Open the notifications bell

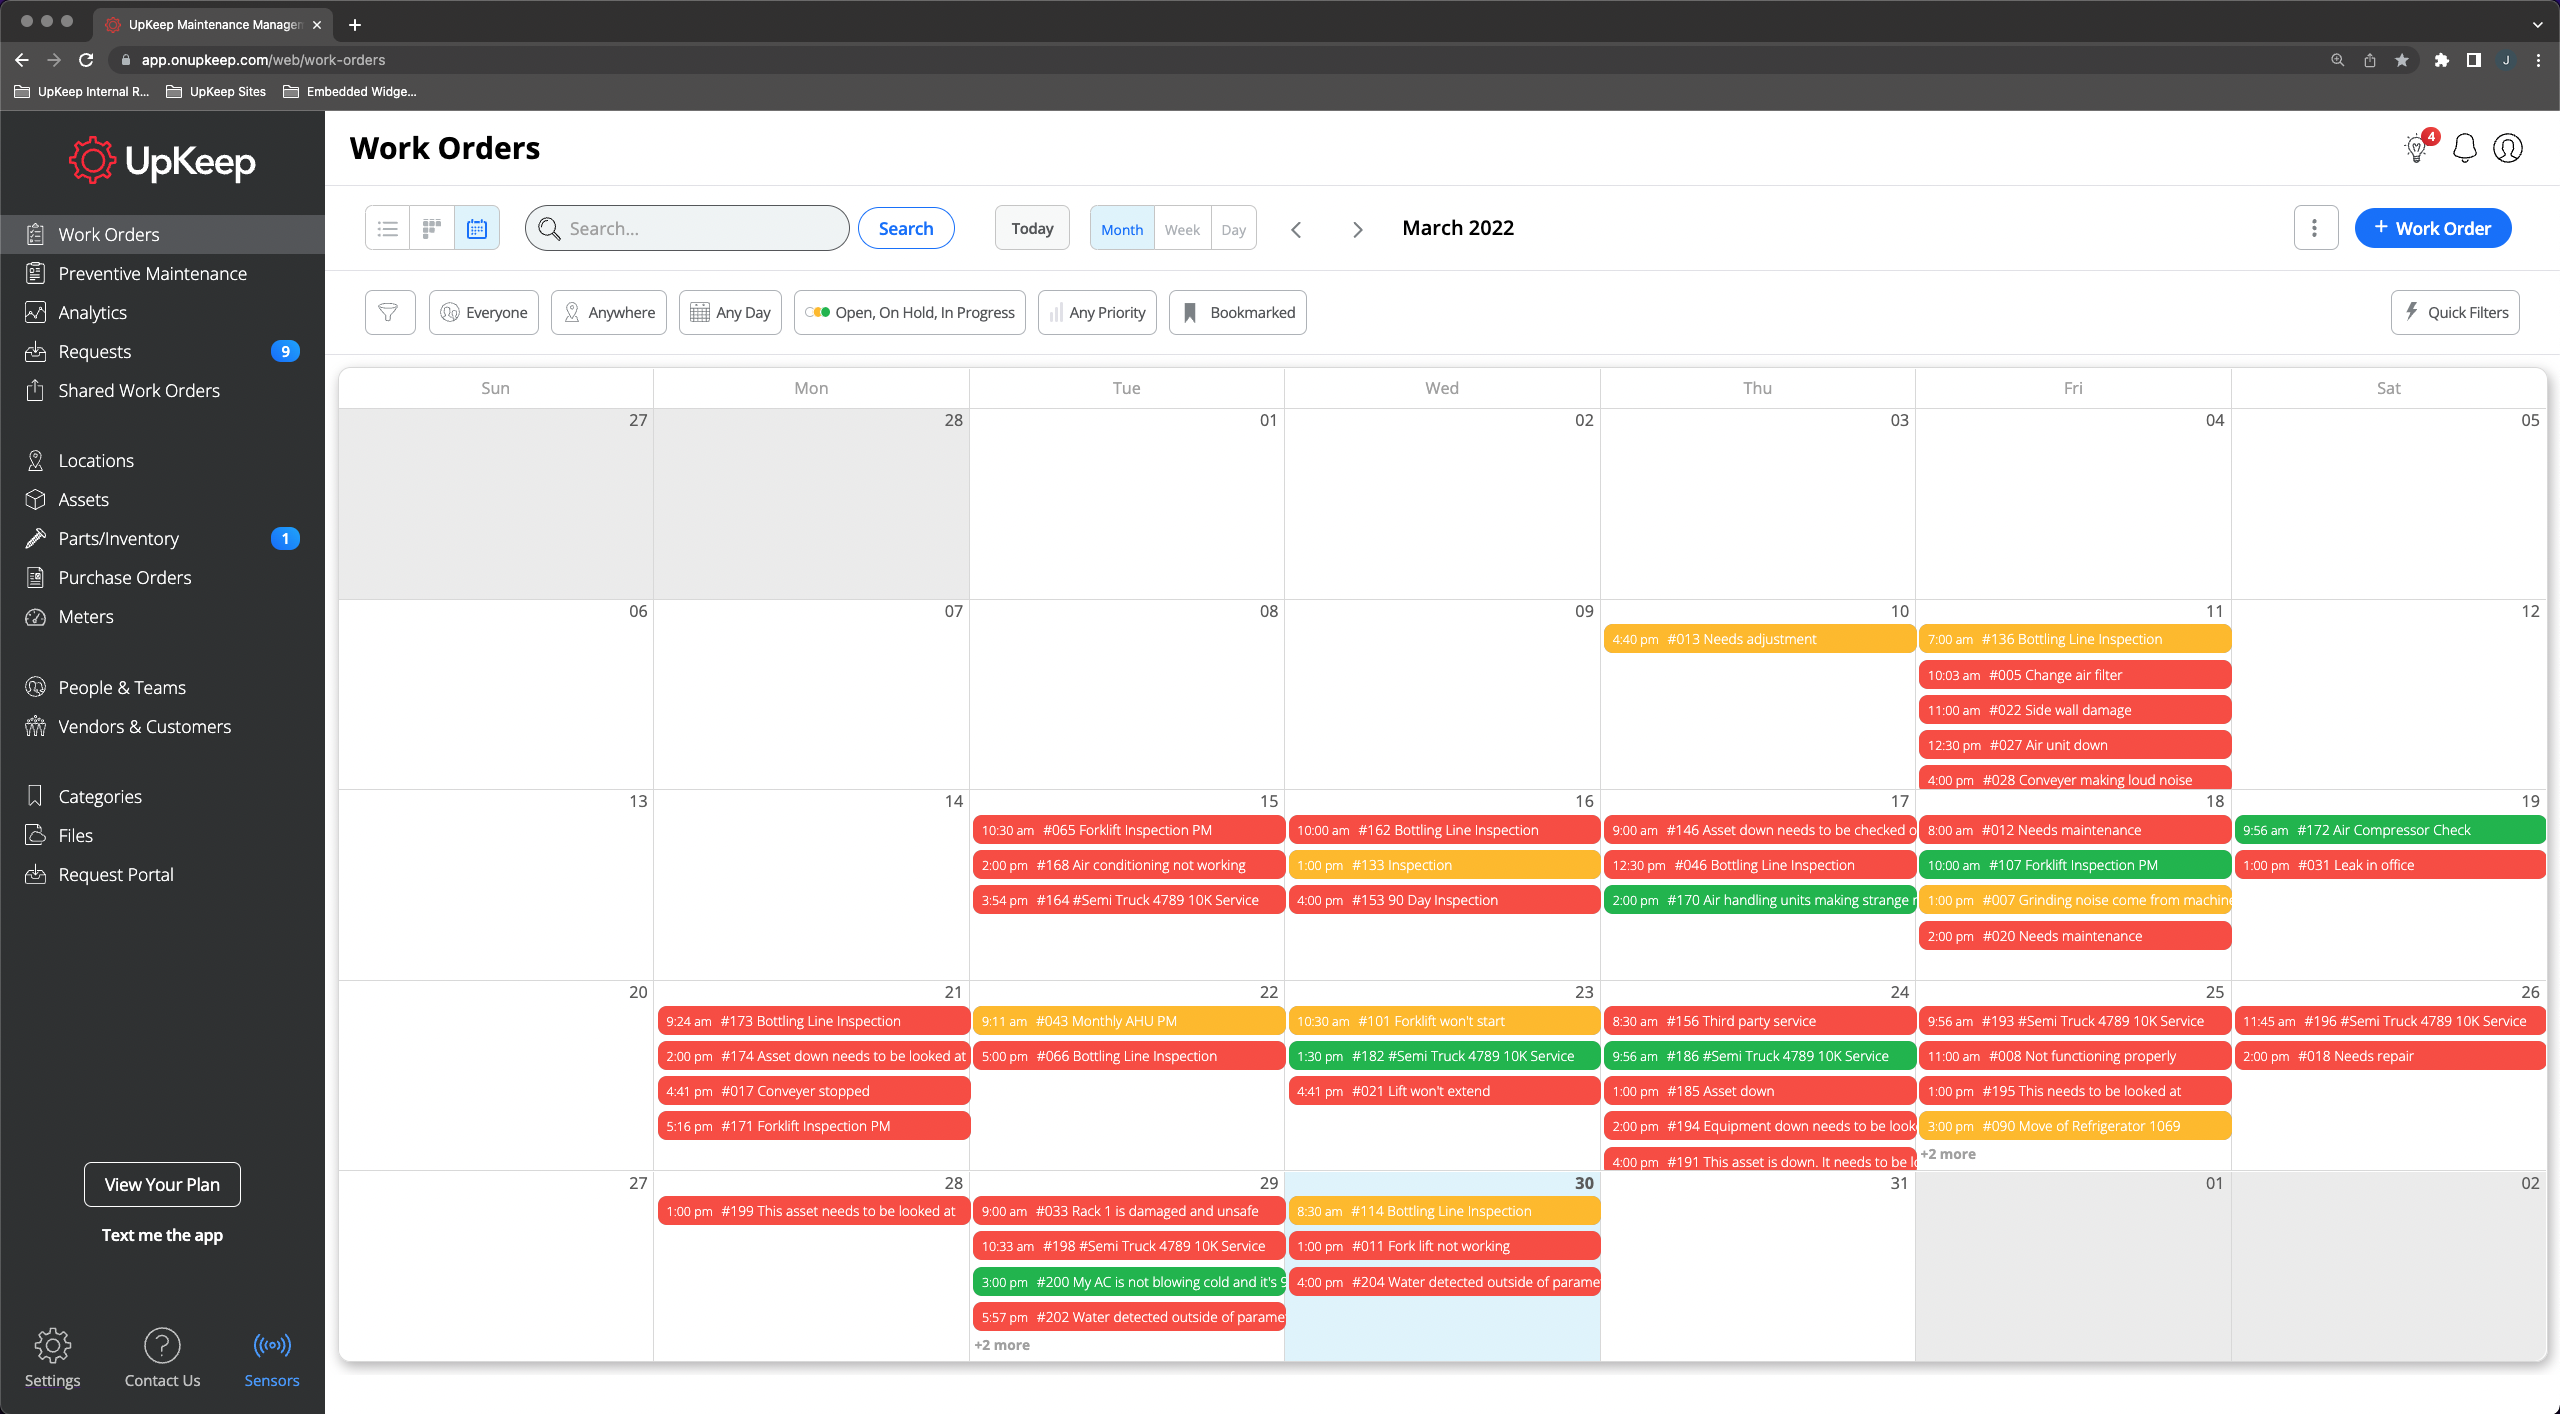pos(2464,148)
